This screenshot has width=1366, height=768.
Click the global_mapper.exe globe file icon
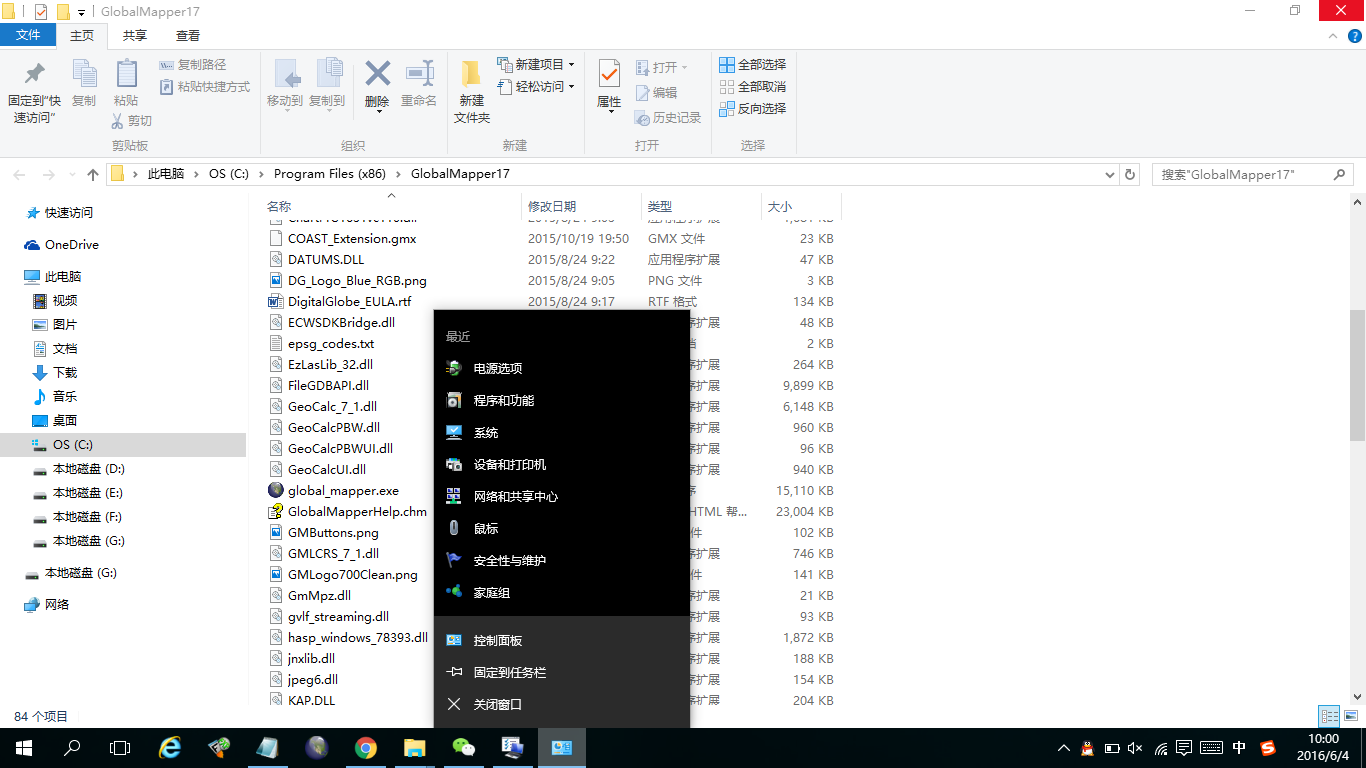[276, 490]
